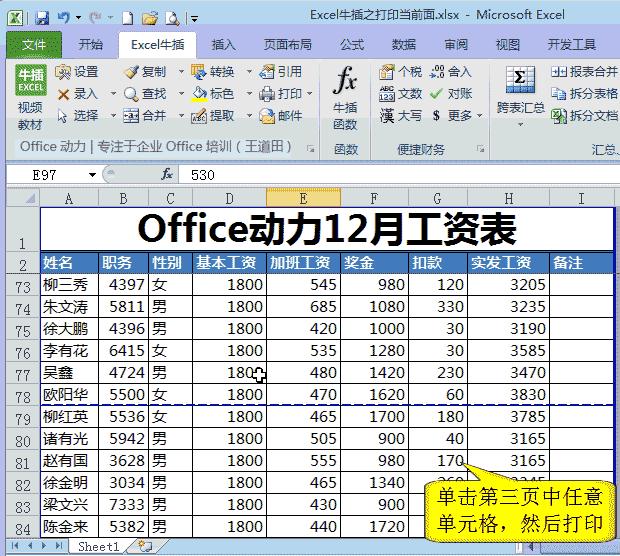The image size is (620, 556).
Task: Click the 打印 printer tool
Action: (280, 94)
